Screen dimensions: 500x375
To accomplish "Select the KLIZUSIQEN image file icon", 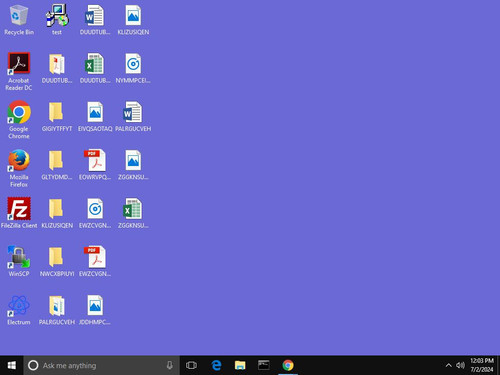I will (x=133, y=20).
